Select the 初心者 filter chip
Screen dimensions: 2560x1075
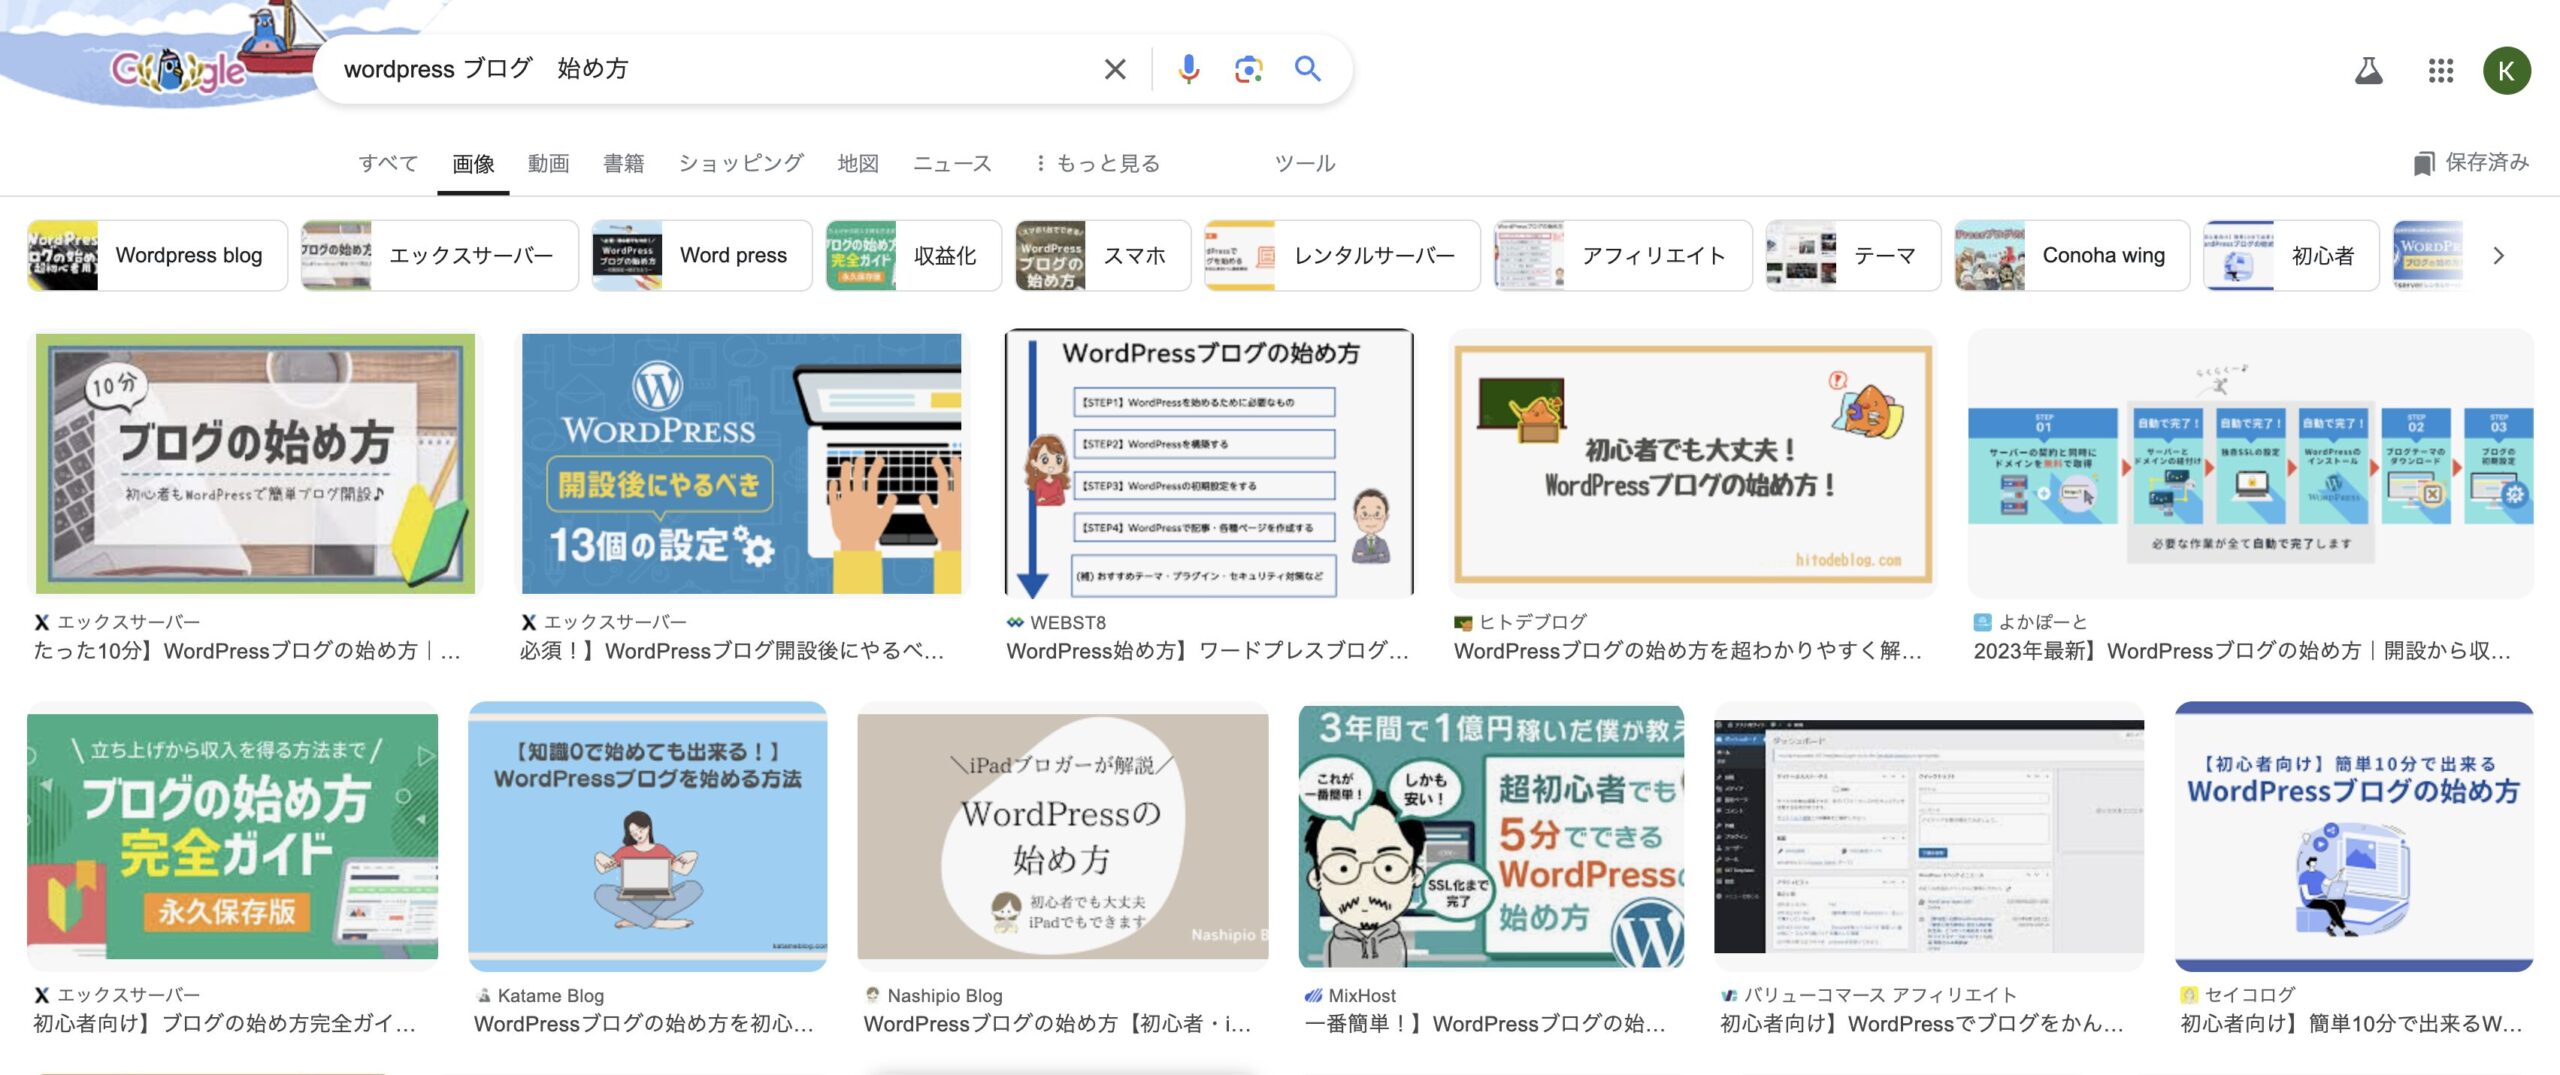(x=2291, y=255)
